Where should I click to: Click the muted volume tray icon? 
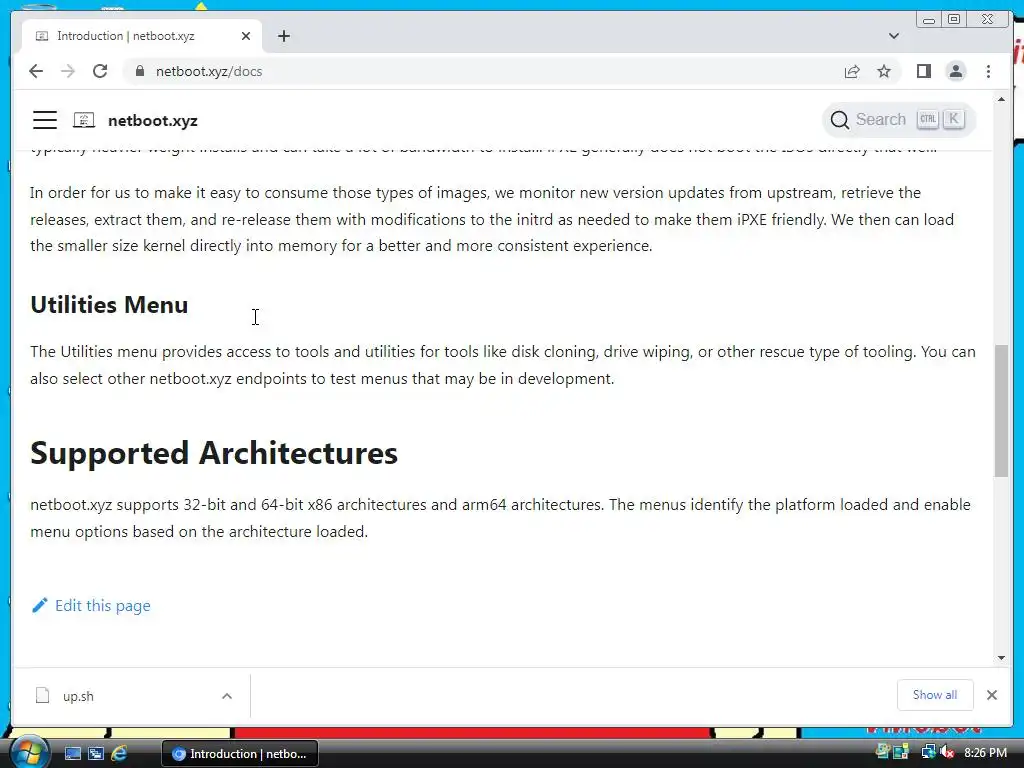[x=947, y=752]
